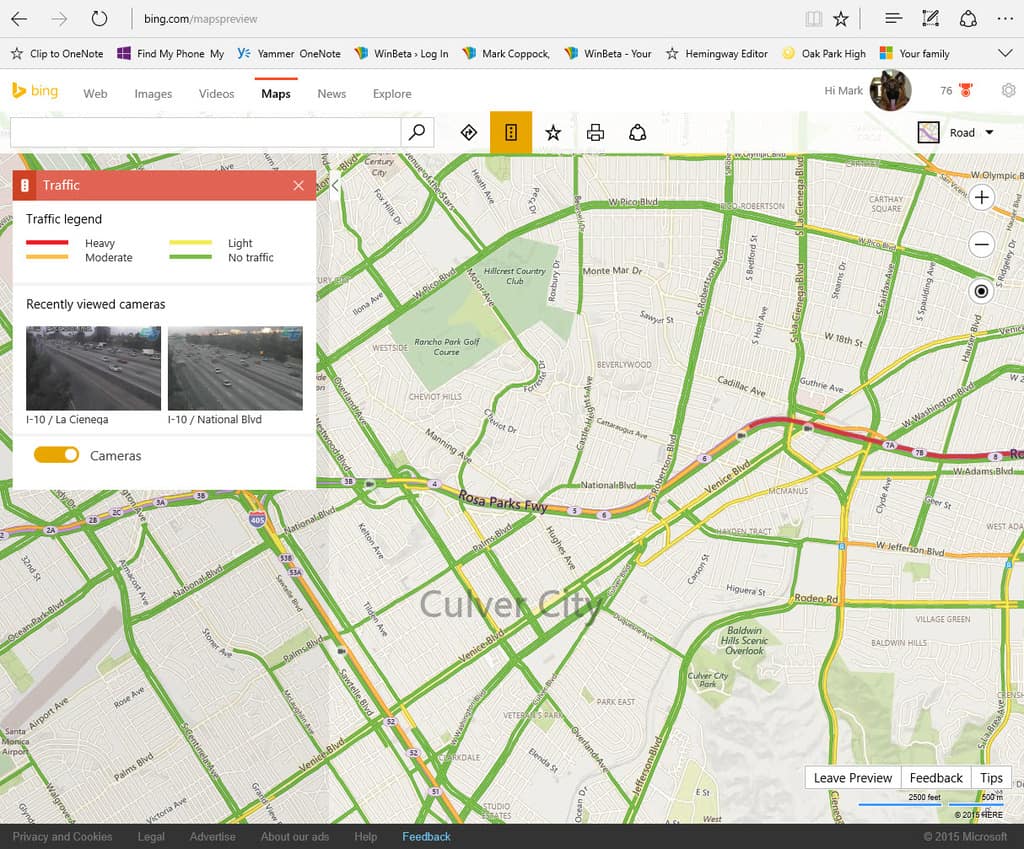Image resolution: width=1024 pixels, height=849 pixels.
Task: Click the browser forward arrow
Action: click(59, 19)
